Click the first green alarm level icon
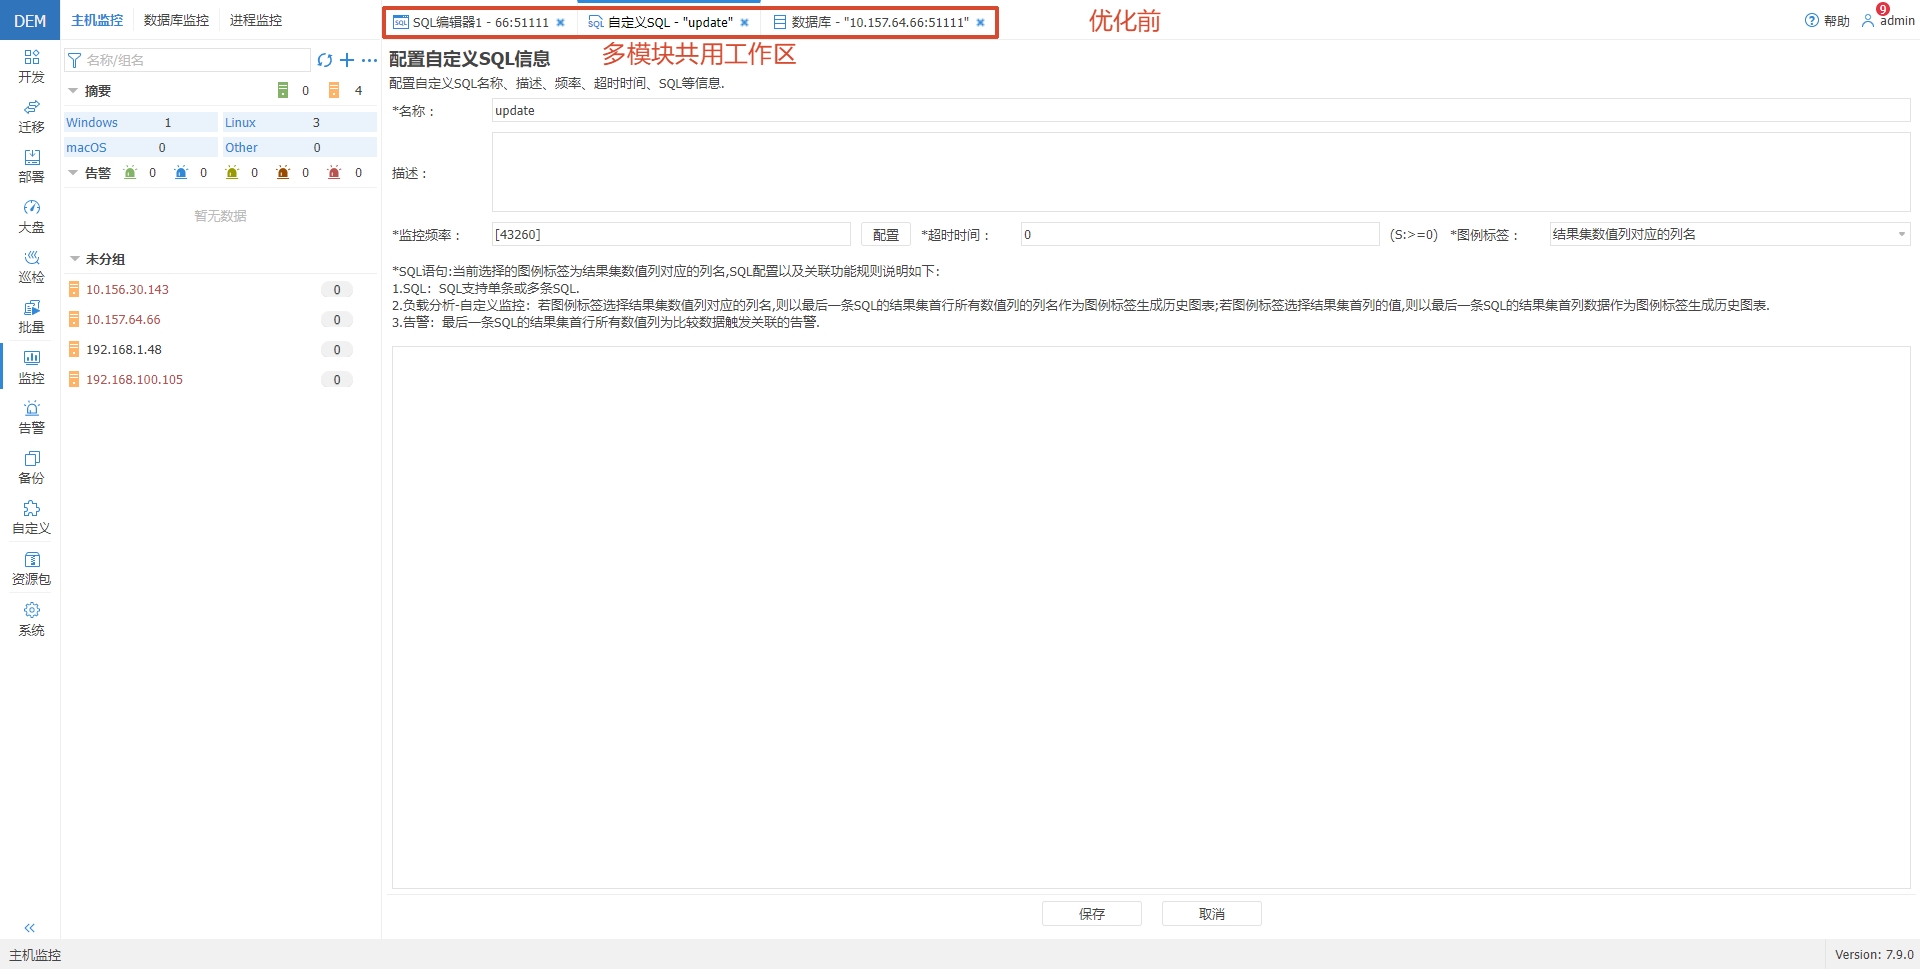The width and height of the screenshot is (1920, 969). point(130,173)
